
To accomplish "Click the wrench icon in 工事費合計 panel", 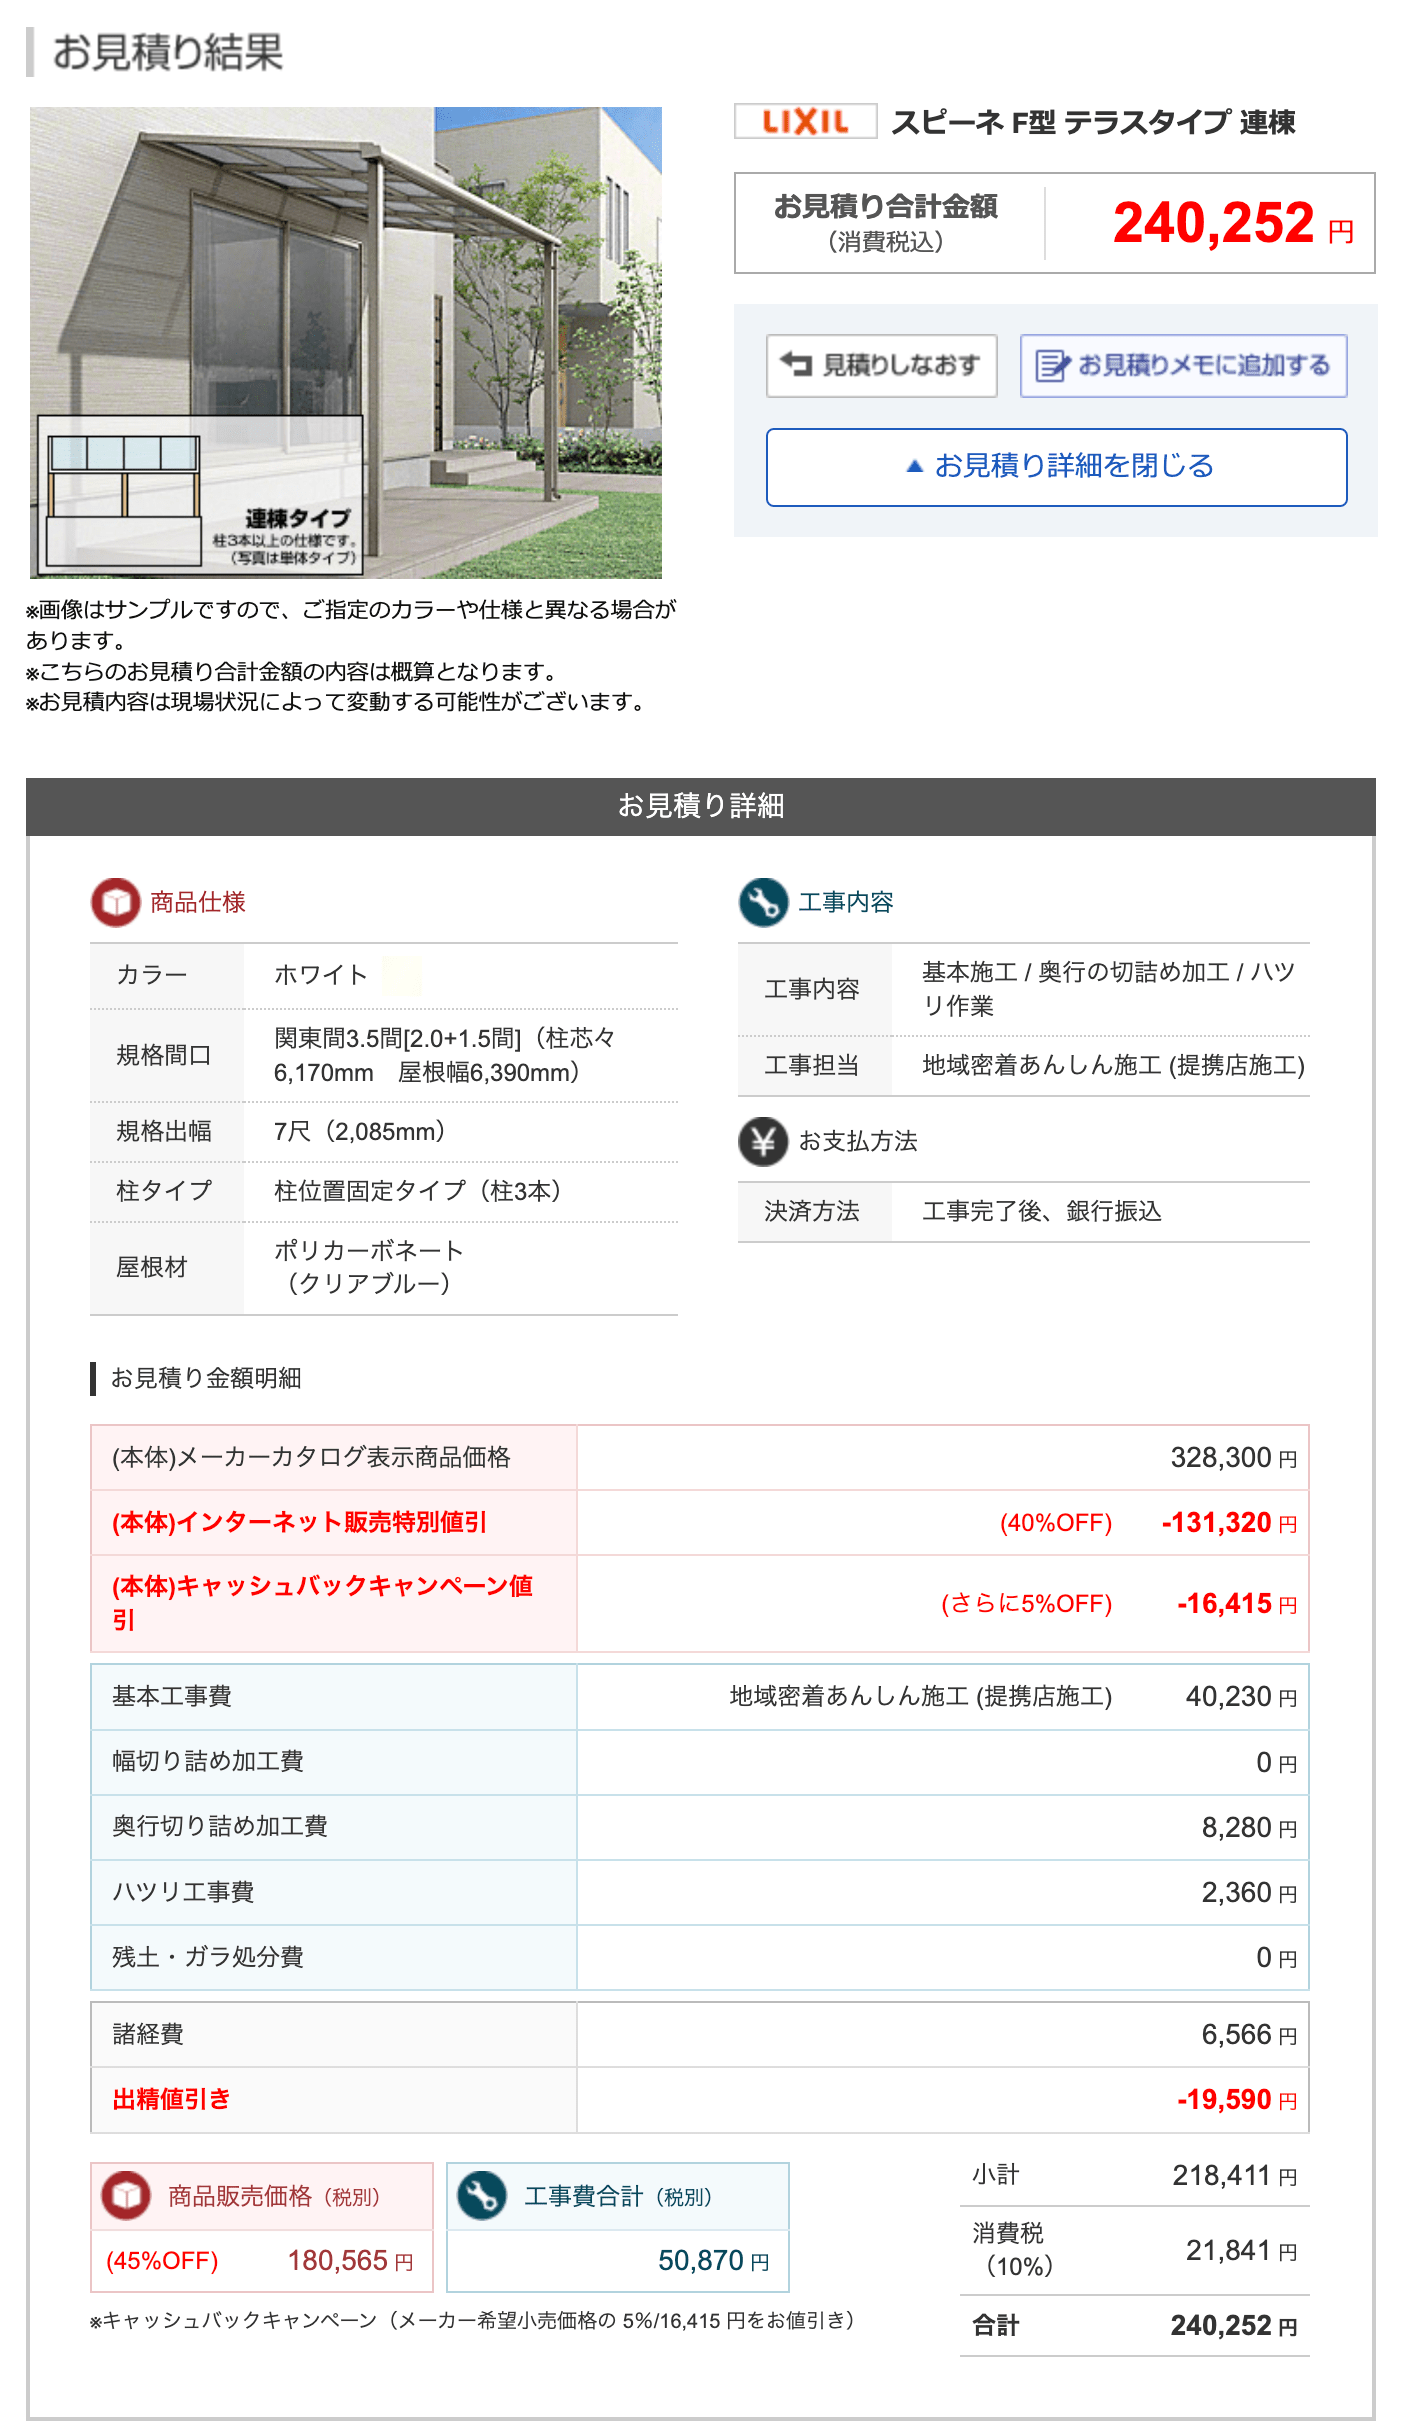I will tap(481, 2195).
